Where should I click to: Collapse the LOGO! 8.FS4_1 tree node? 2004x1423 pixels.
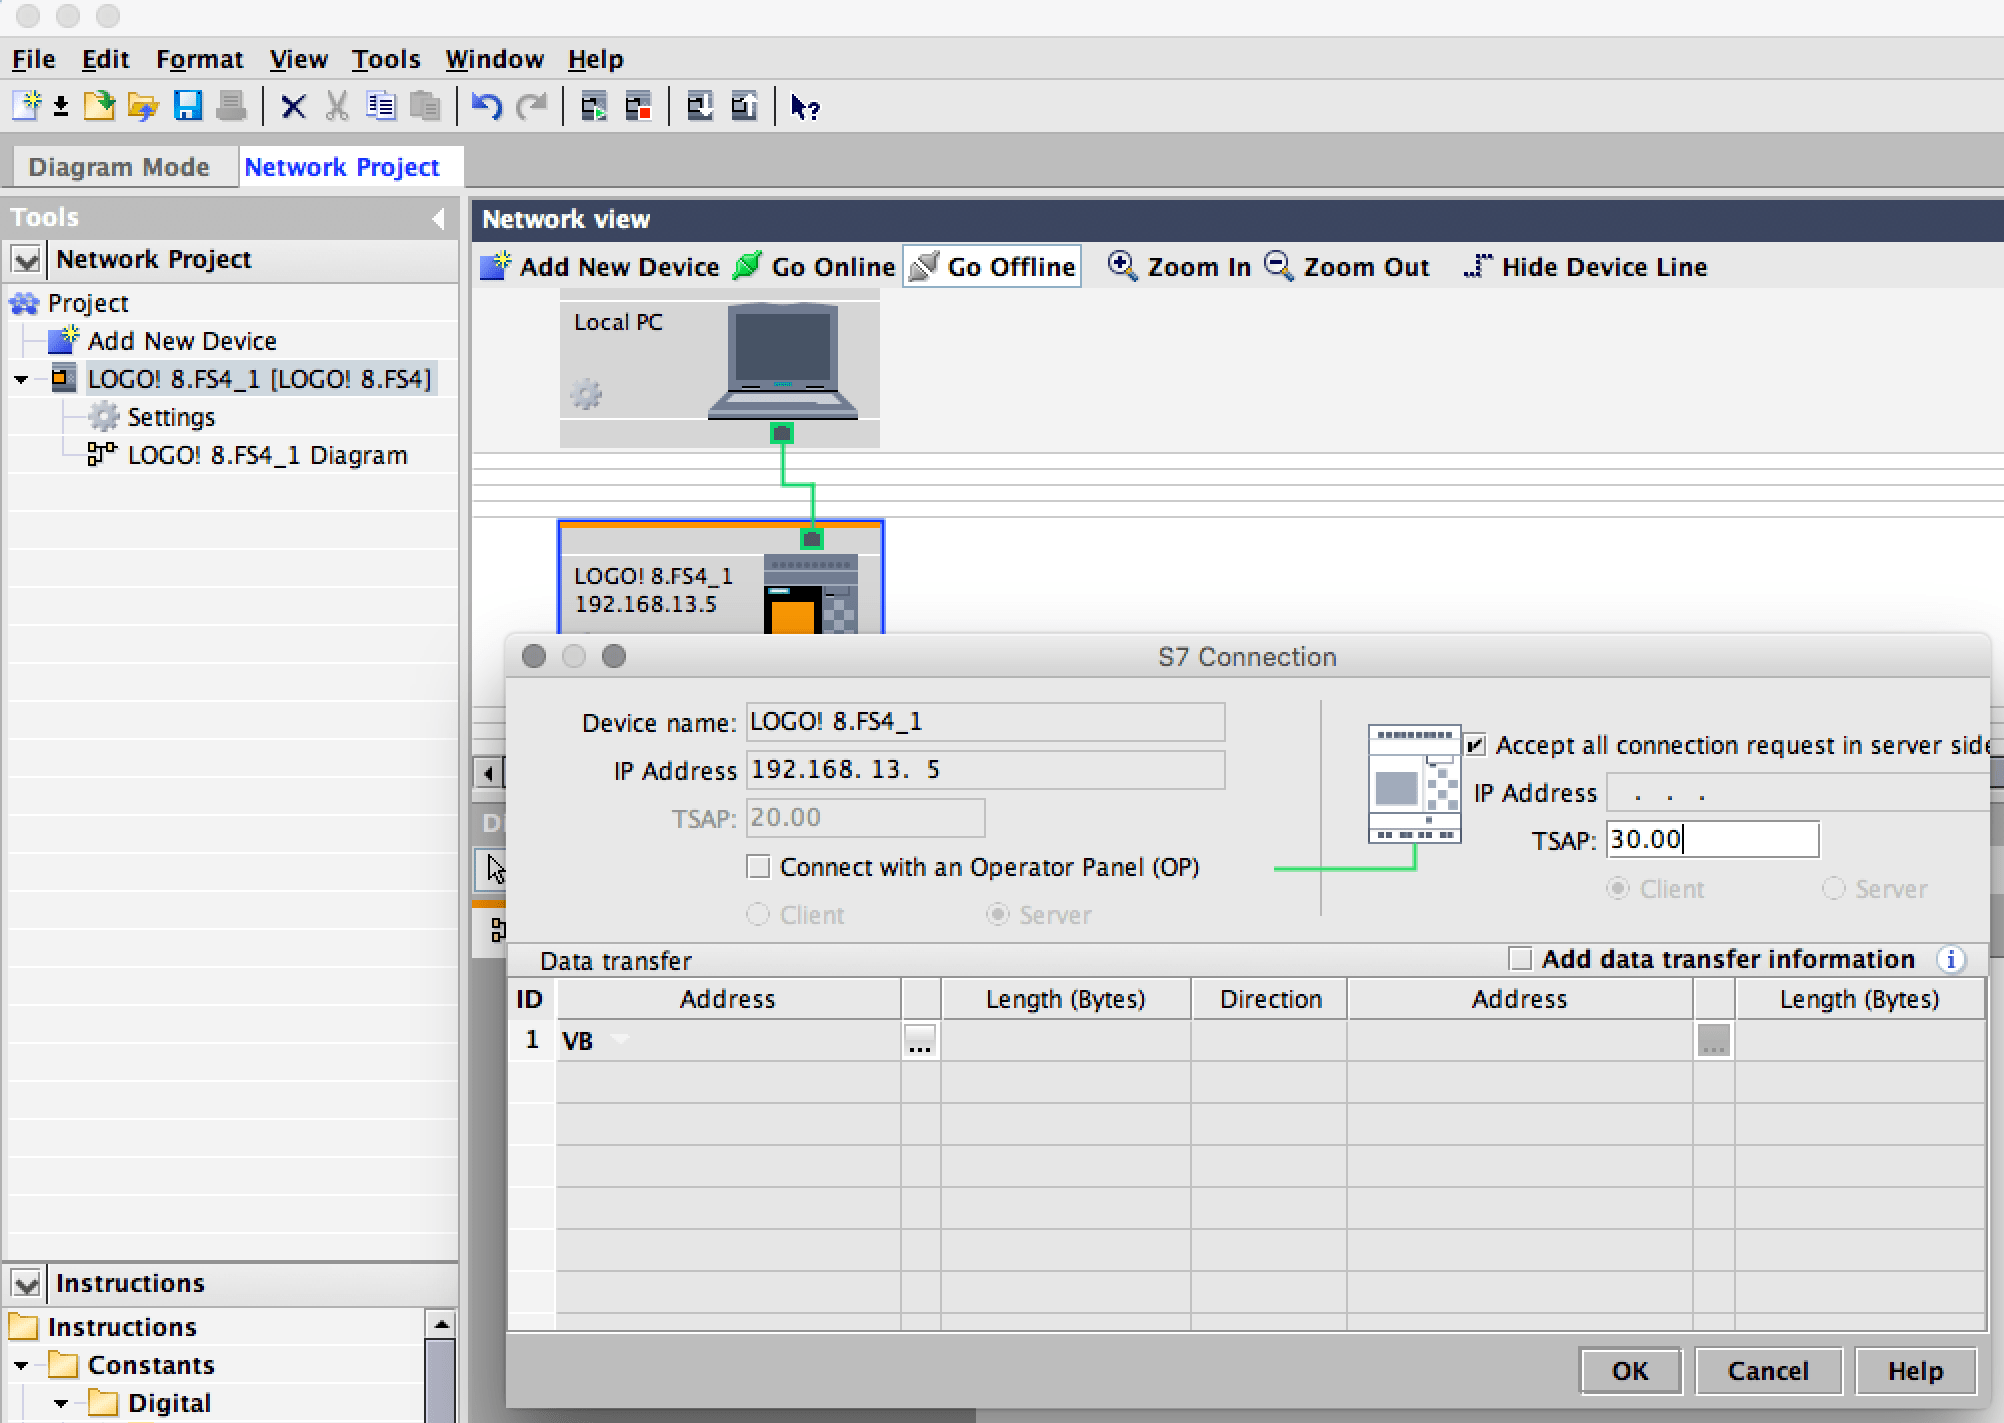(21, 380)
